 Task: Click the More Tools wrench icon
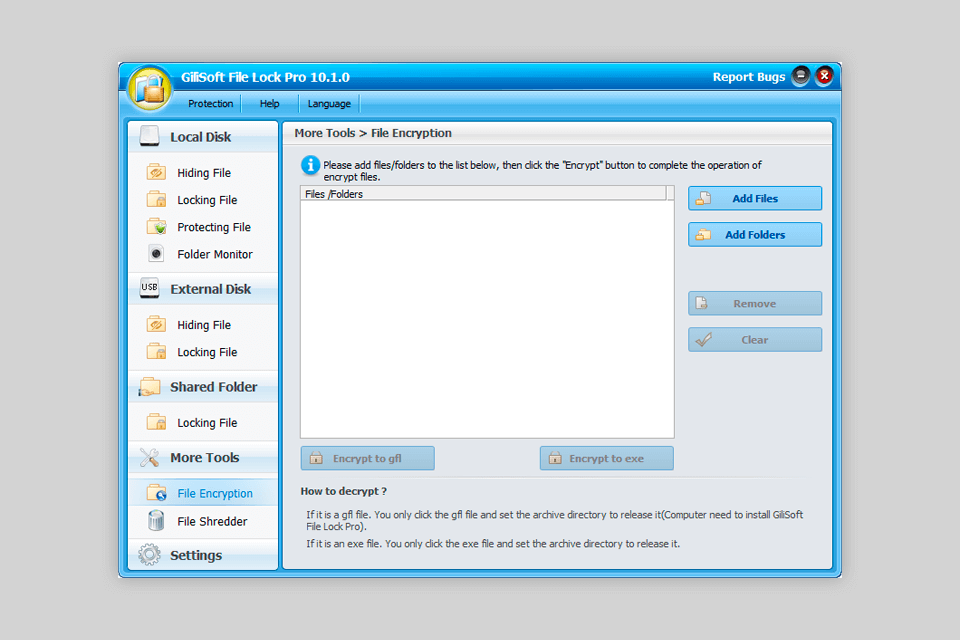click(x=149, y=457)
